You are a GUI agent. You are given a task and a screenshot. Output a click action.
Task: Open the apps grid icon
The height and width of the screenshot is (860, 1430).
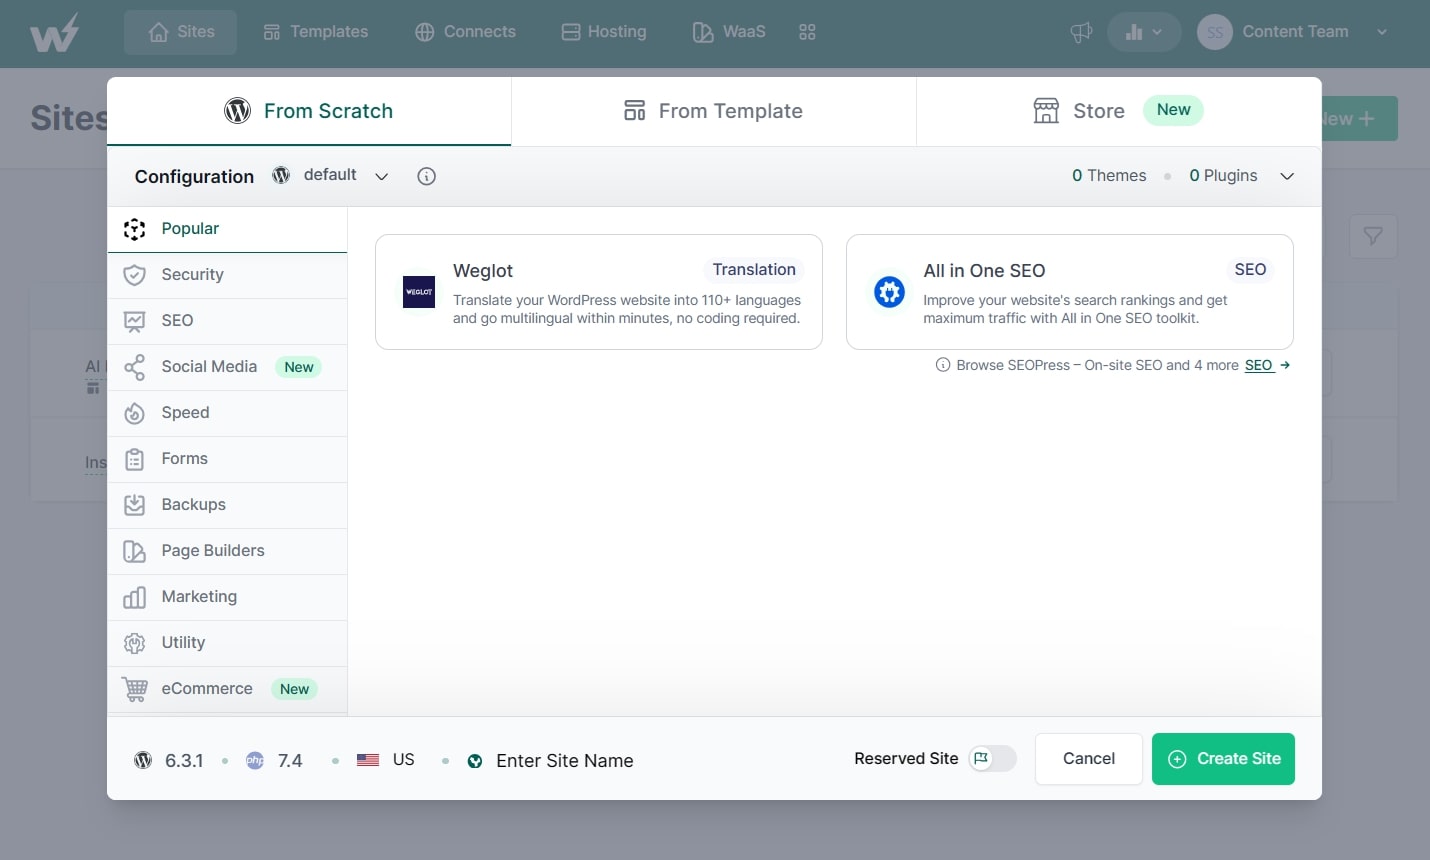[807, 32]
